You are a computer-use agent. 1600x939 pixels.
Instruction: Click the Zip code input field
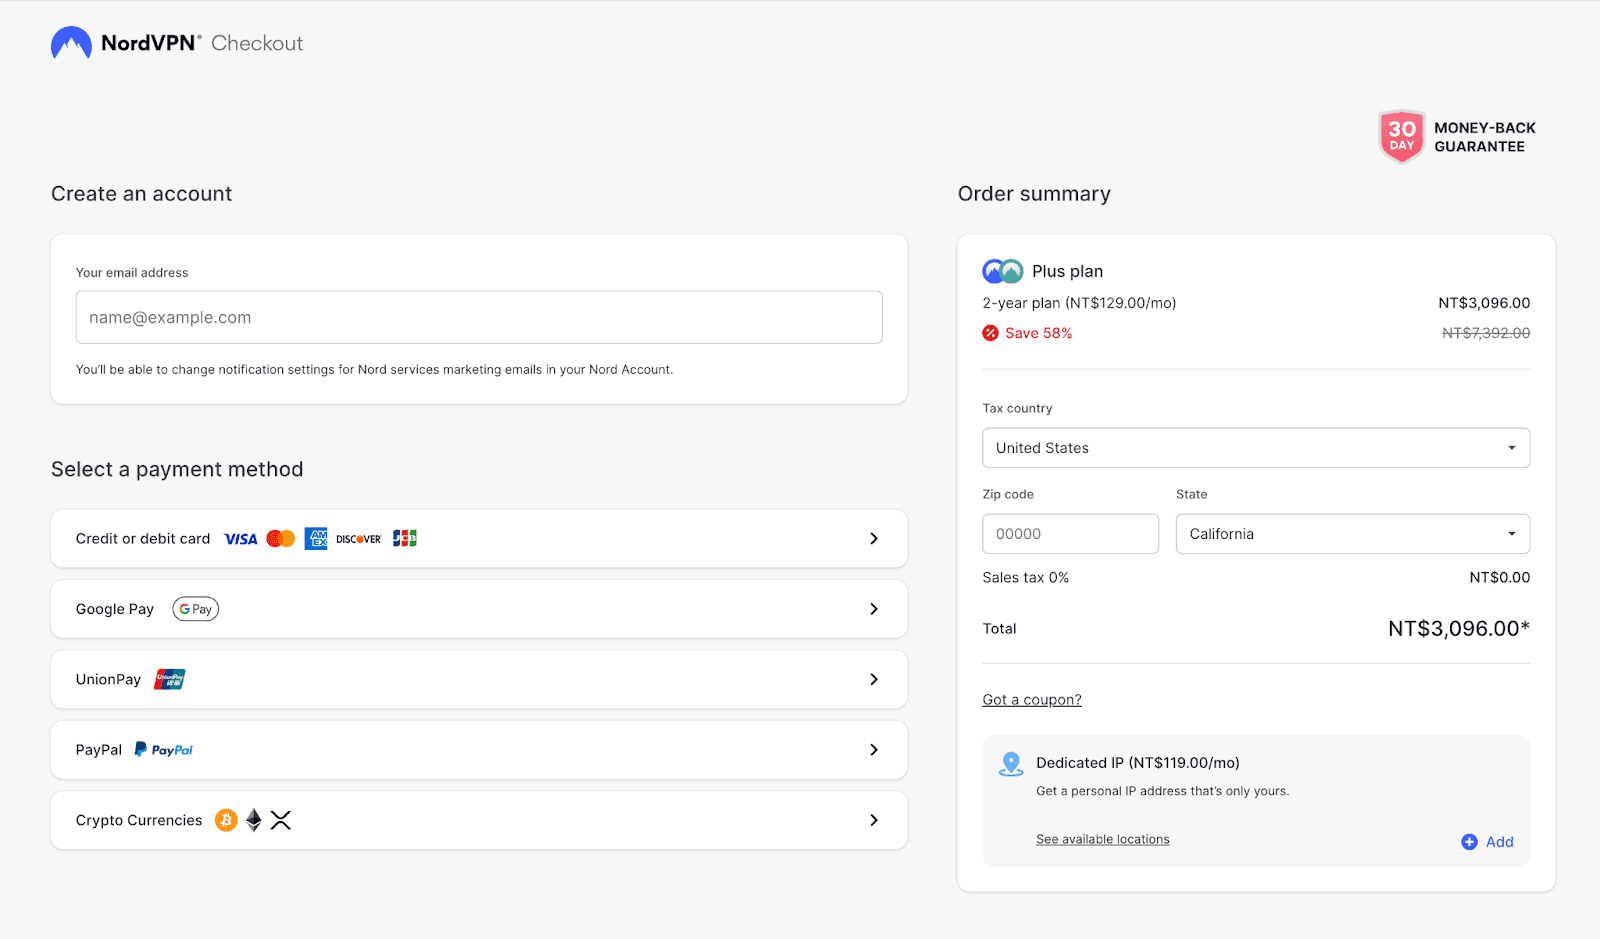click(x=1070, y=534)
